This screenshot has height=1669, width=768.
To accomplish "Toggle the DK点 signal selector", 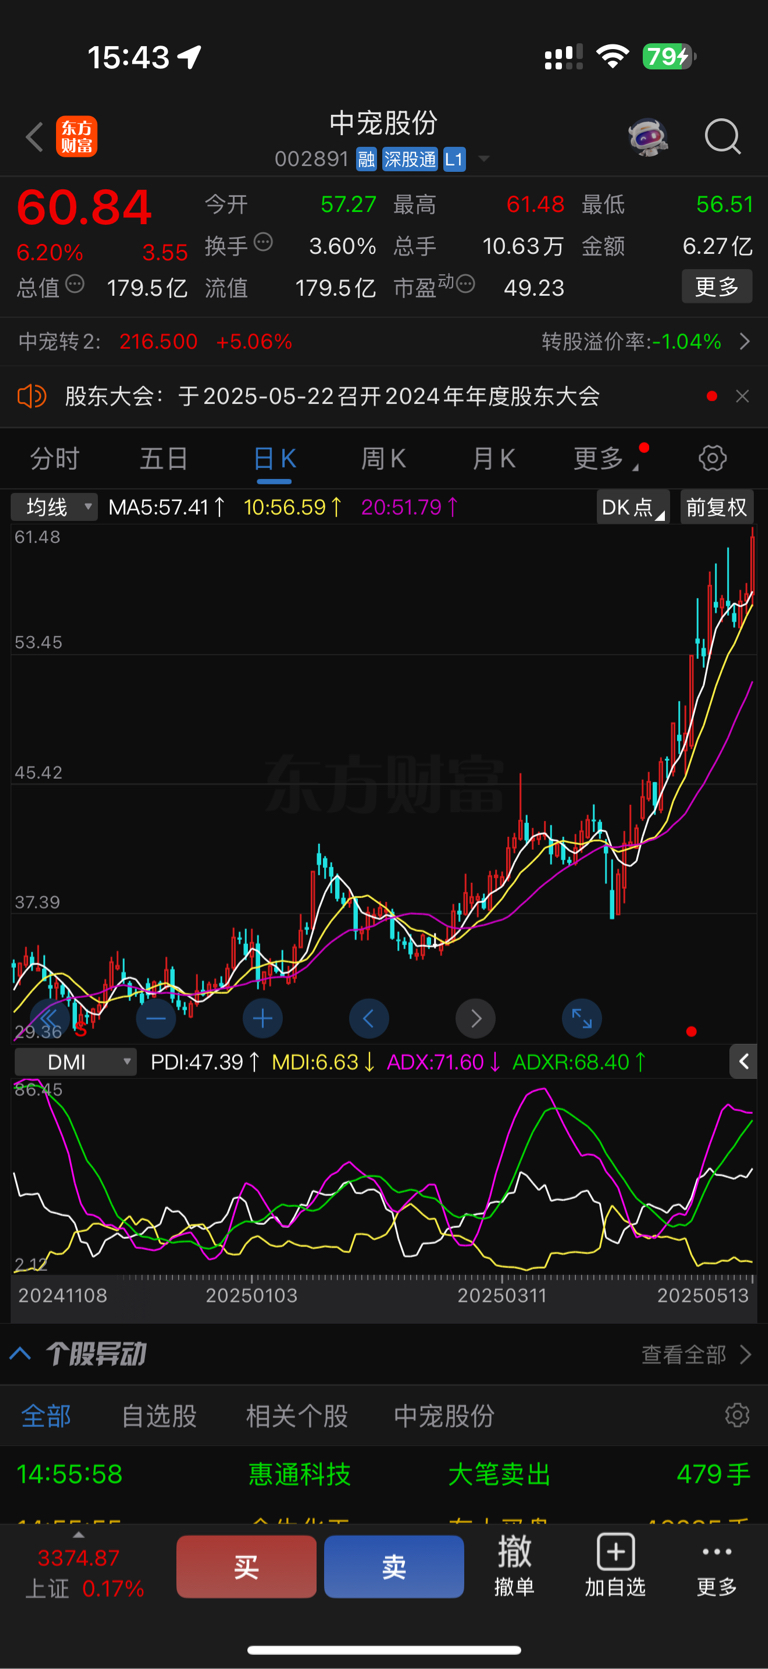I will click(x=633, y=507).
